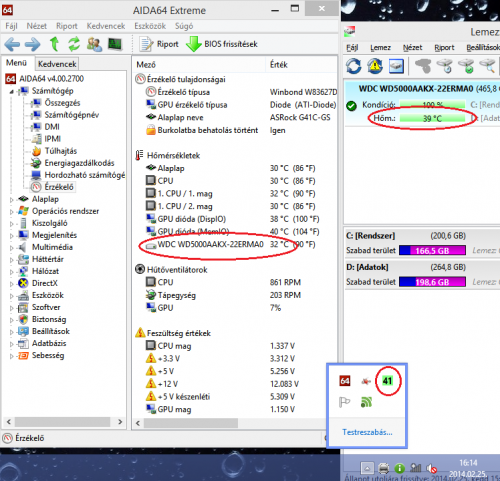Click the C: free space 166.5 GB bar
Image resolution: width=500 pixels, height=481 pixels.
(432, 250)
